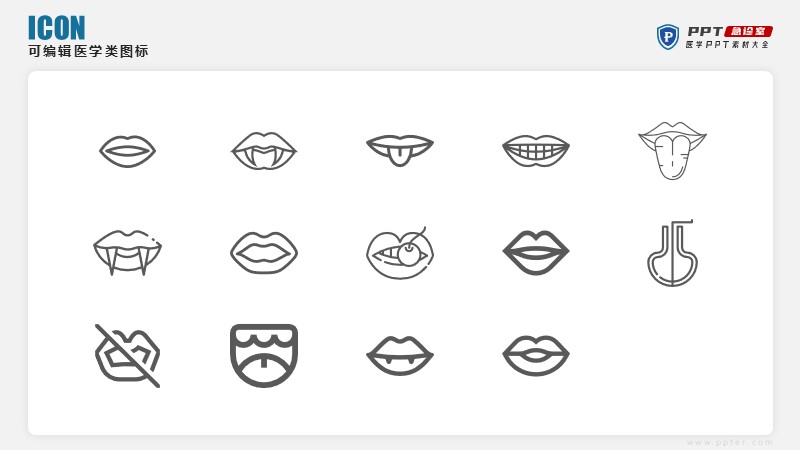Click the red badge beside PPT logo
Screen dimensions: 800x450
point(749,31)
